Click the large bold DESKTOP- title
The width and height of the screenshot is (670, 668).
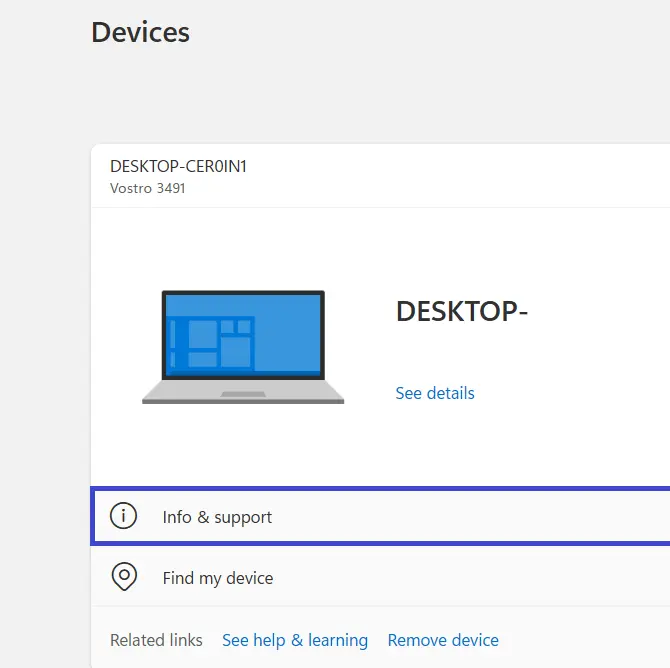pyautogui.click(x=462, y=312)
